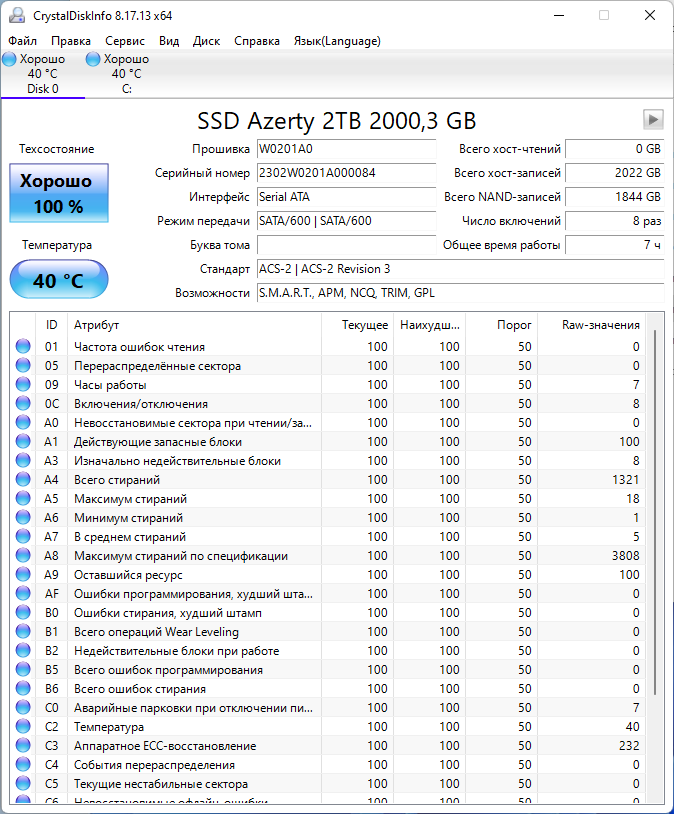Click raw value 3808
The height and width of the screenshot is (814, 674).
tap(625, 556)
